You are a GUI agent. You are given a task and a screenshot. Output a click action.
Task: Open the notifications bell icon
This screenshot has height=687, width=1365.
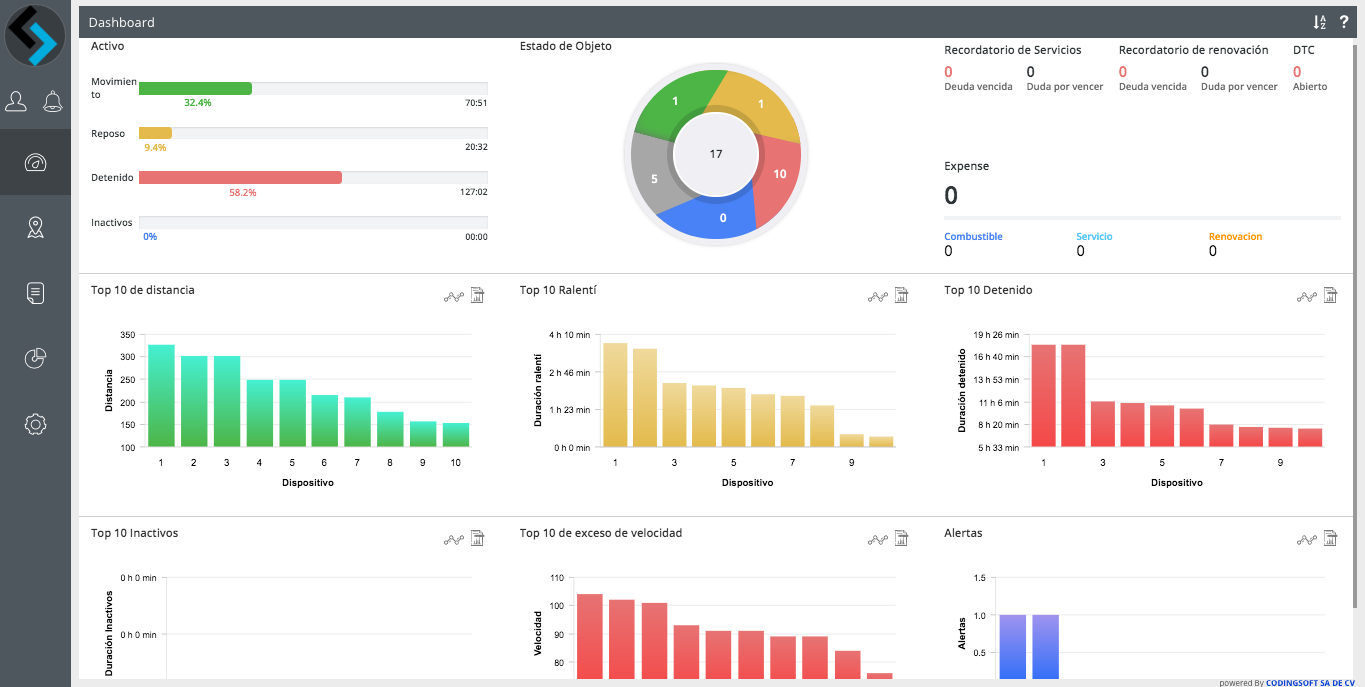pyautogui.click(x=52, y=101)
